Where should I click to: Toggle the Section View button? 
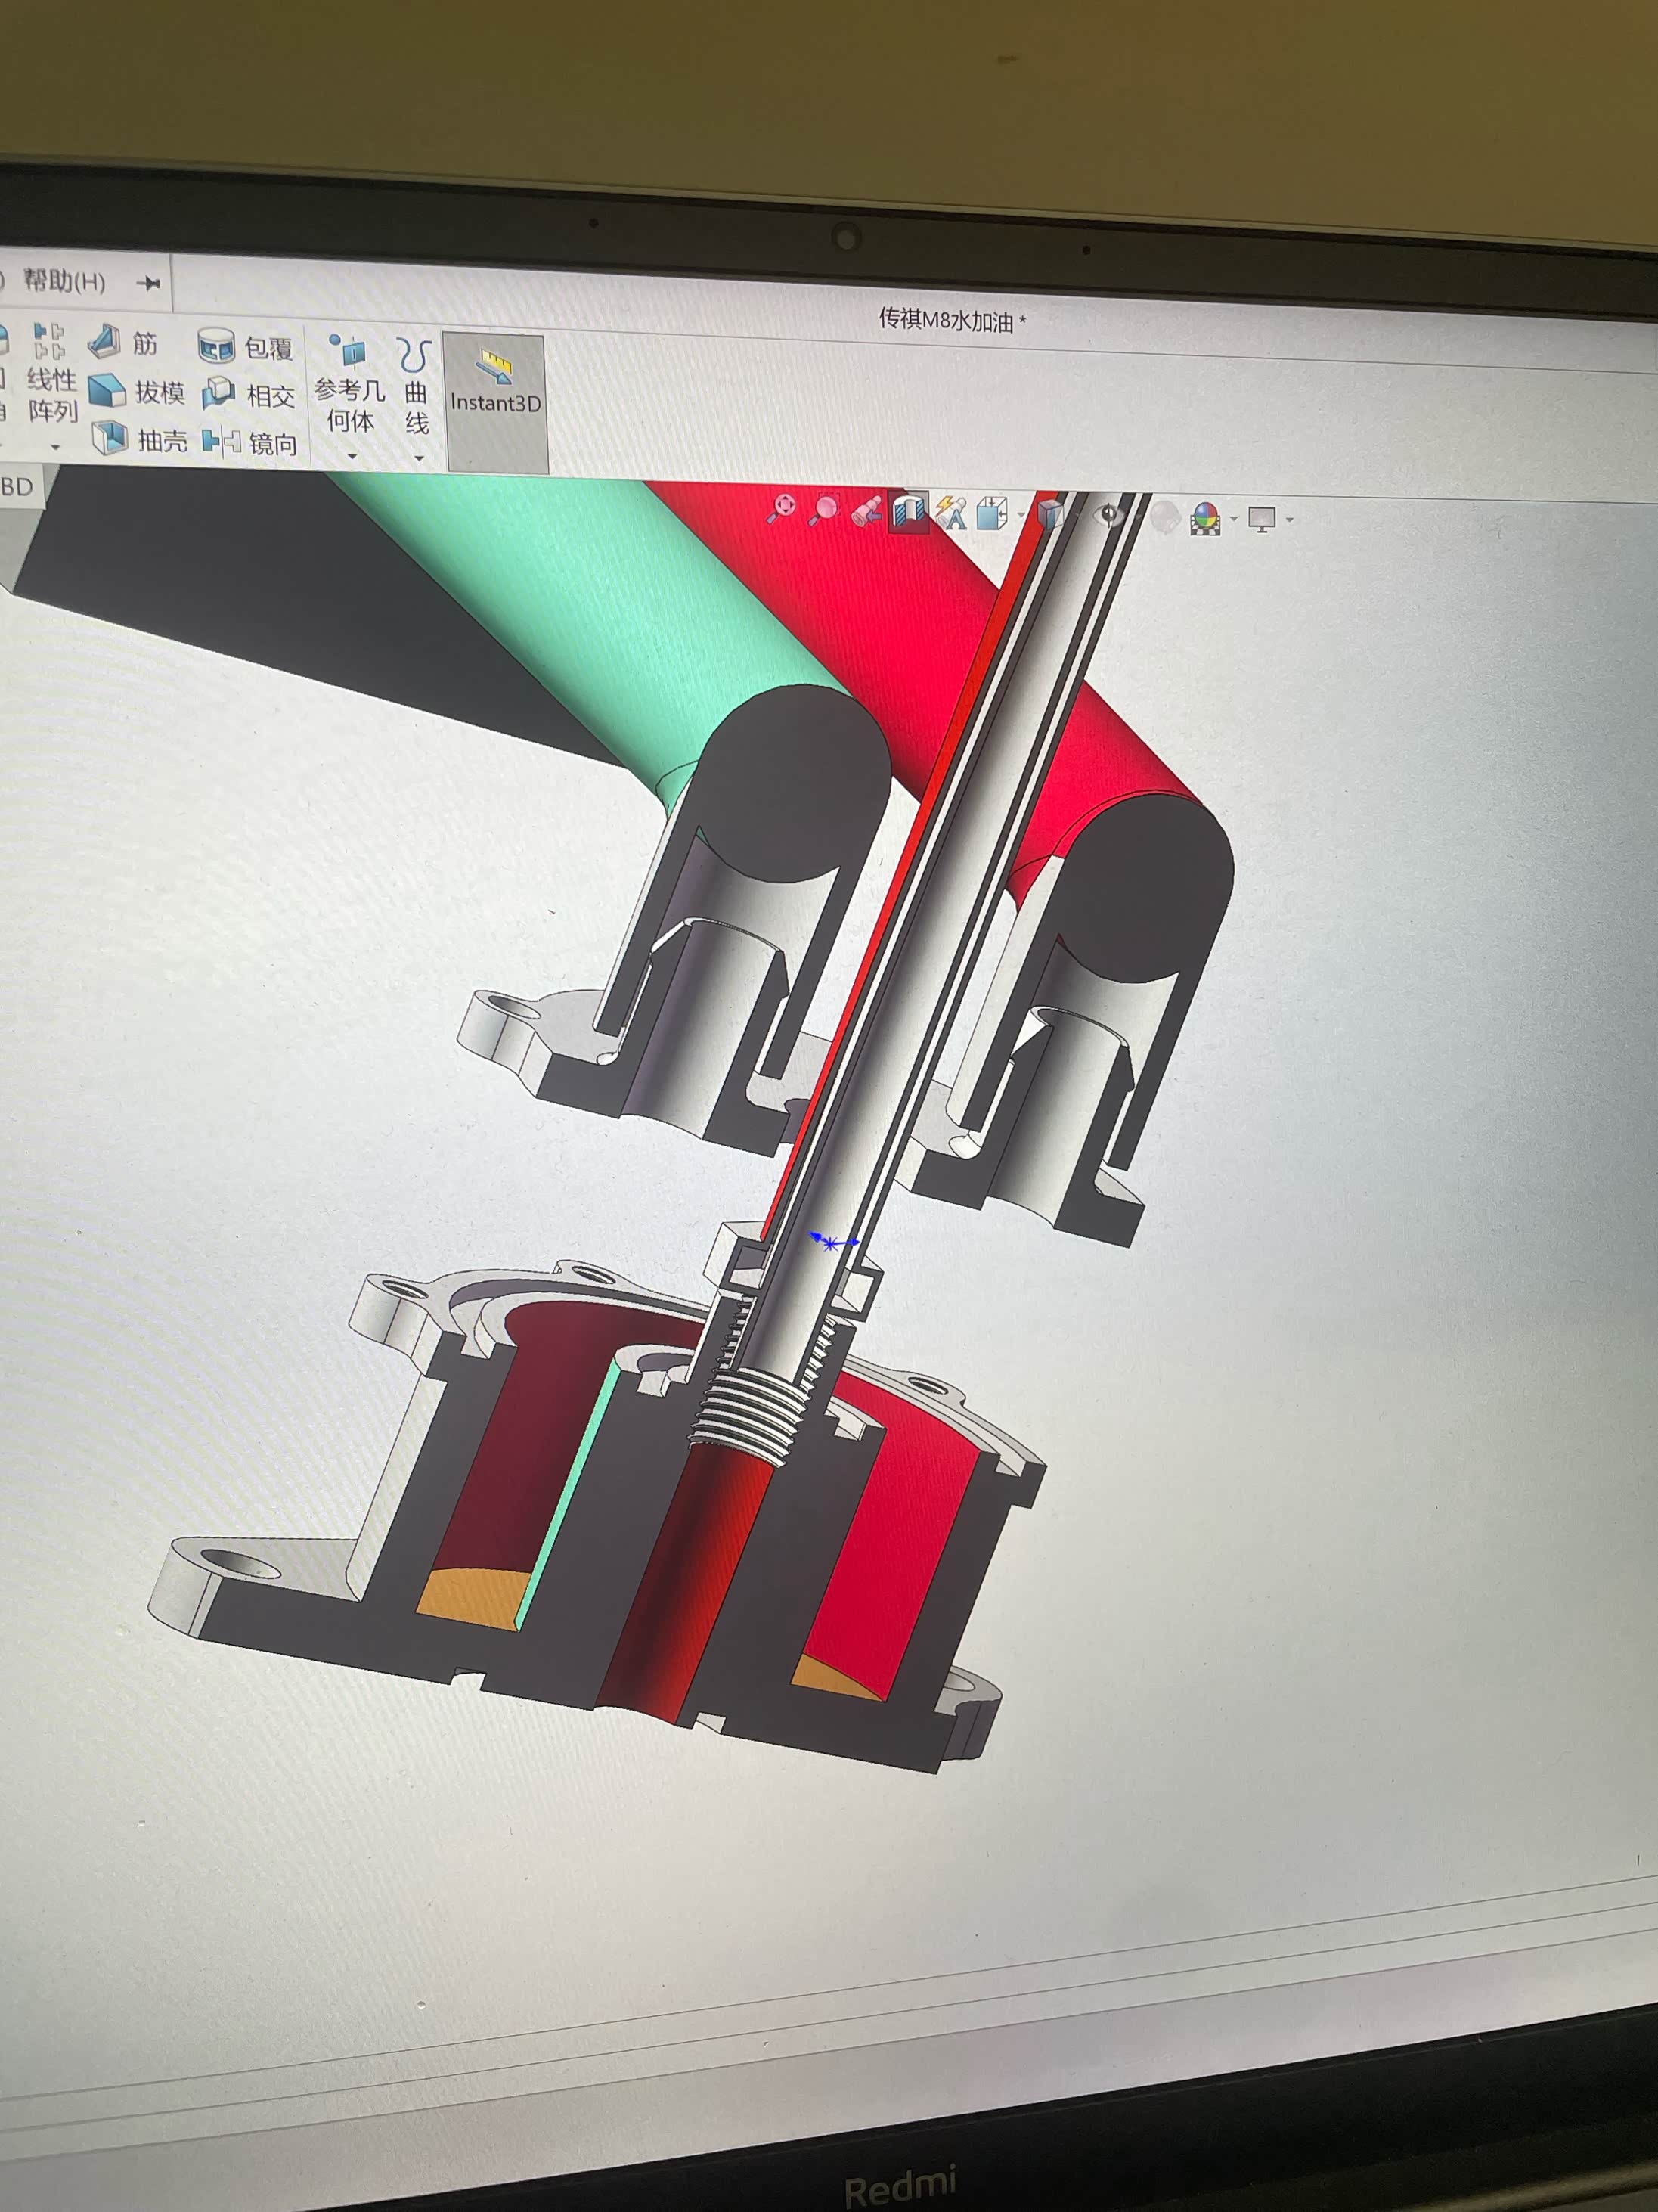(x=909, y=512)
